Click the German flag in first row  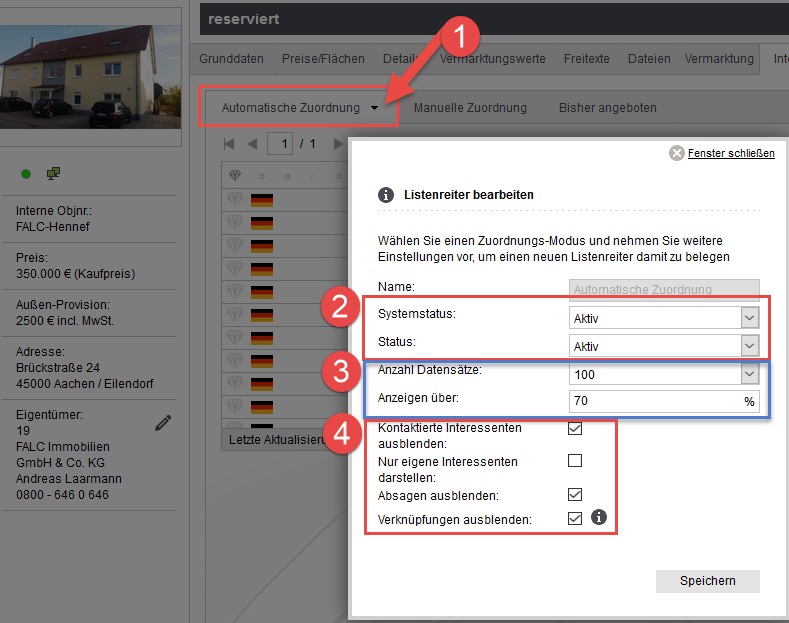click(262, 200)
